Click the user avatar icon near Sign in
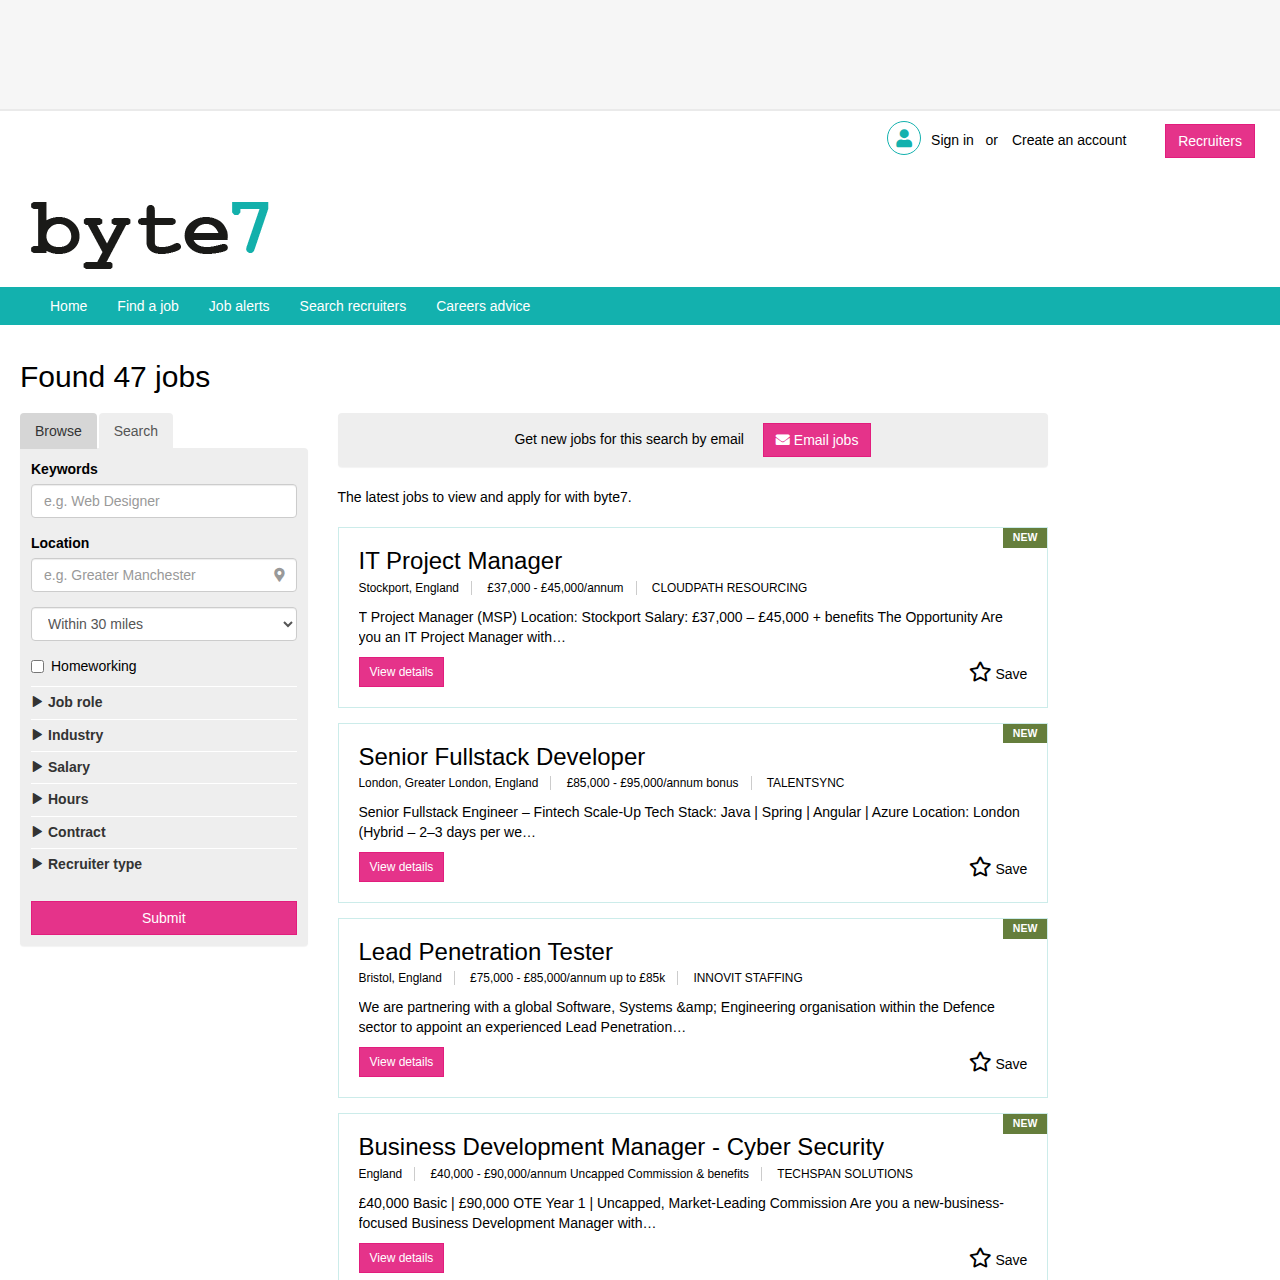The width and height of the screenshot is (1280, 1280). pos(903,138)
